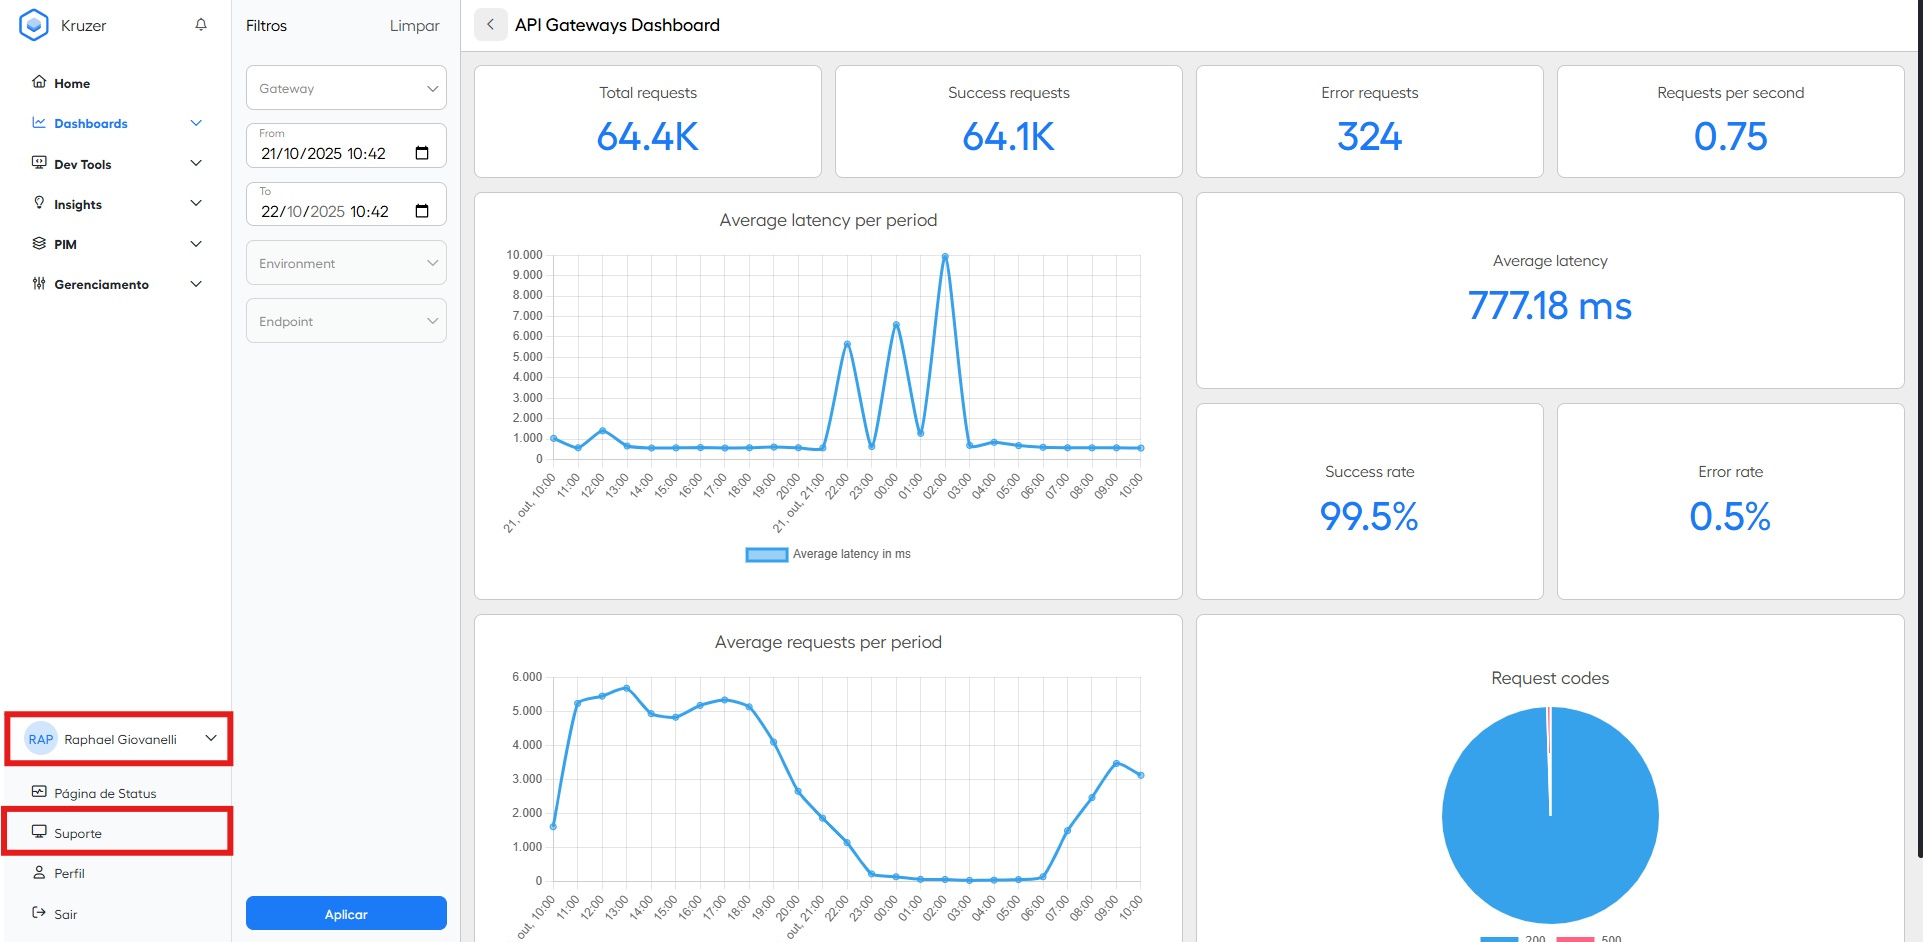Click the Kruzer hexagon logo icon
Image resolution: width=1923 pixels, height=942 pixels.
click(x=34, y=25)
